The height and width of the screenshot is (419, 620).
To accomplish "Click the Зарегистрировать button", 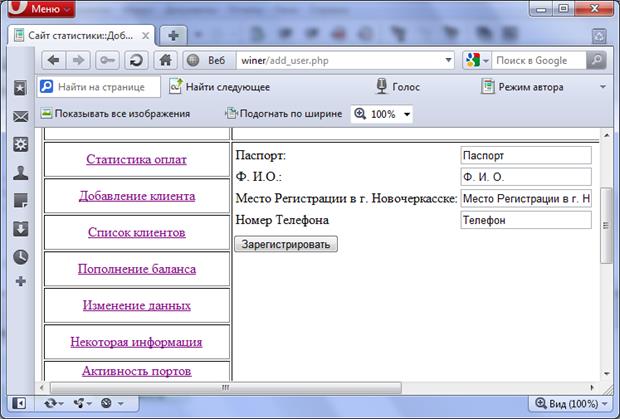I will click(x=286, y=244).
